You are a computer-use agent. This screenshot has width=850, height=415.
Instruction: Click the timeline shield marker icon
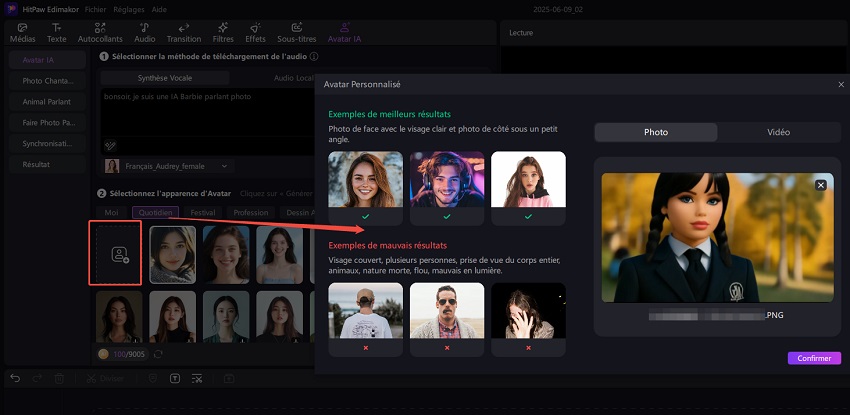point(153,378)
